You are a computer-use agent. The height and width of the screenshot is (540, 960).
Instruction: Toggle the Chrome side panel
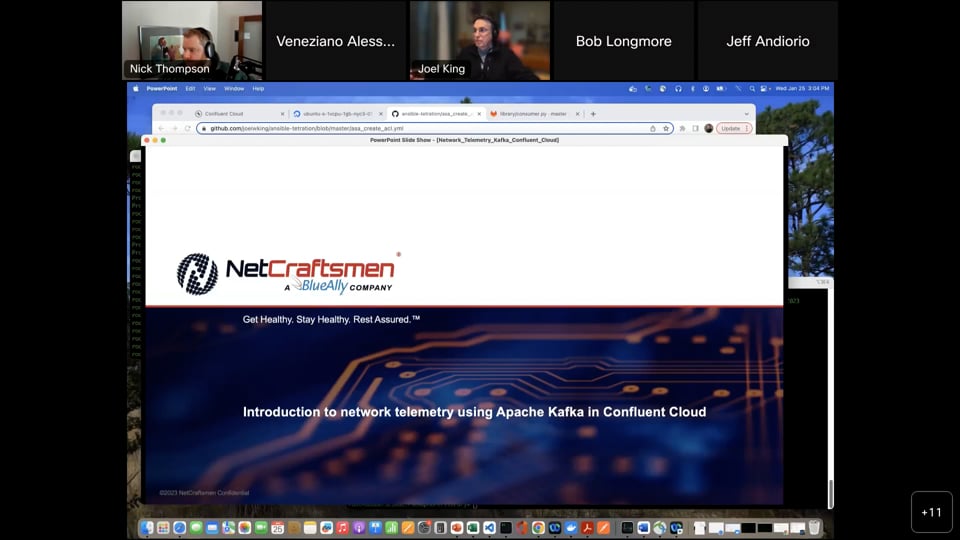(x=696, y=129)
